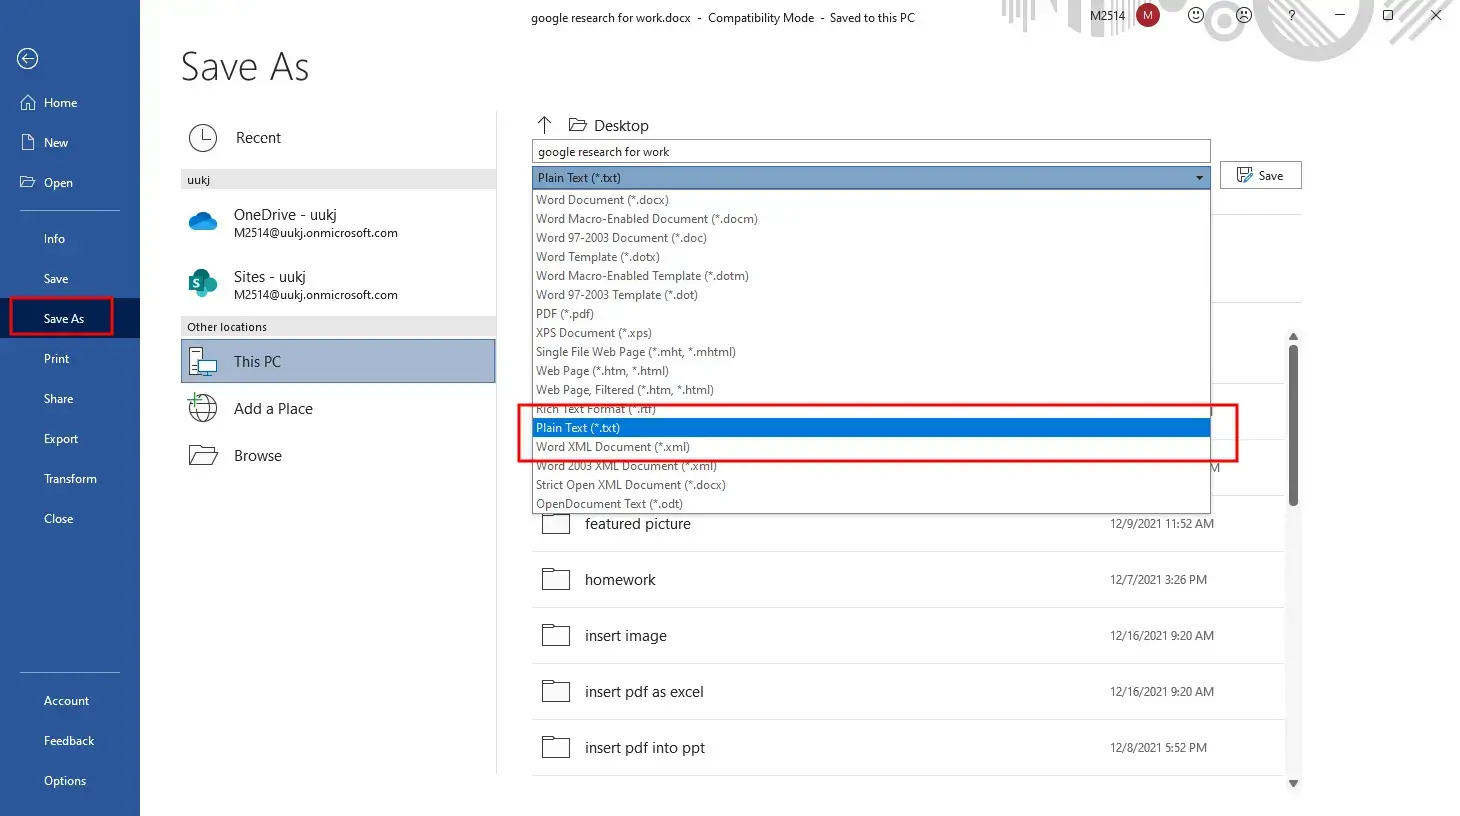
Task: Open Feedback page
Action: coord(70,741)
